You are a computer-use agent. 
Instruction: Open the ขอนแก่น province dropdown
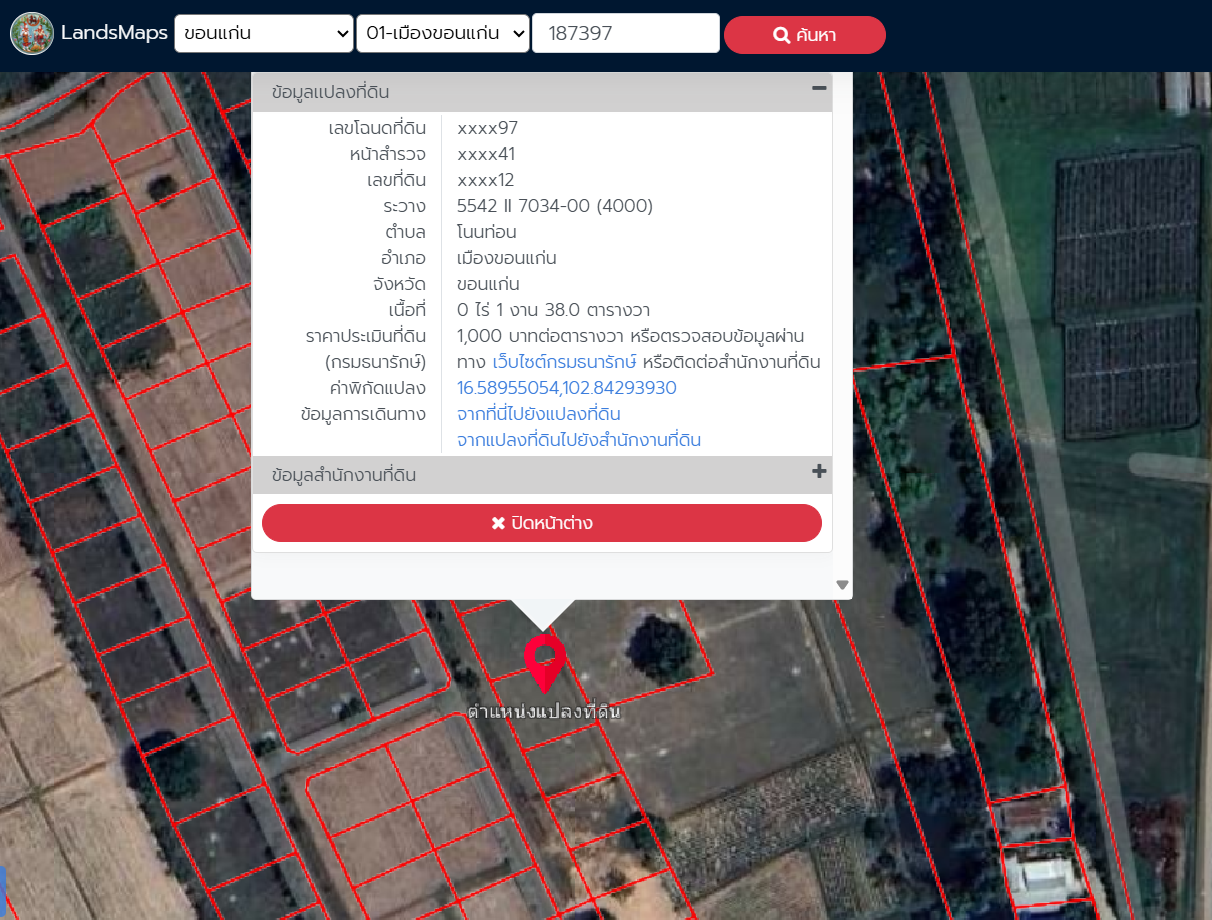coord(264,33)
